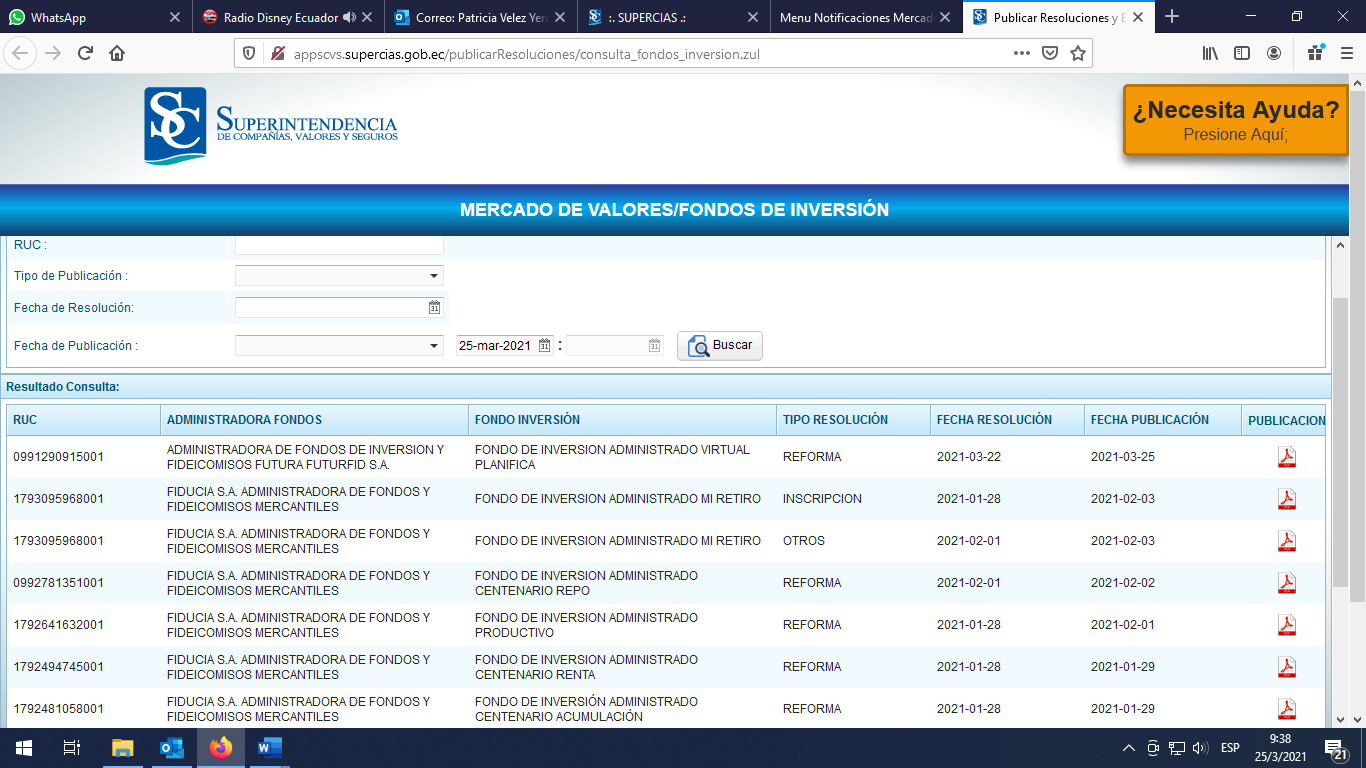Open PDF for Centenario Repo row
The width and height of the screenshot is (1366, 768).
tap(1286, 583)
